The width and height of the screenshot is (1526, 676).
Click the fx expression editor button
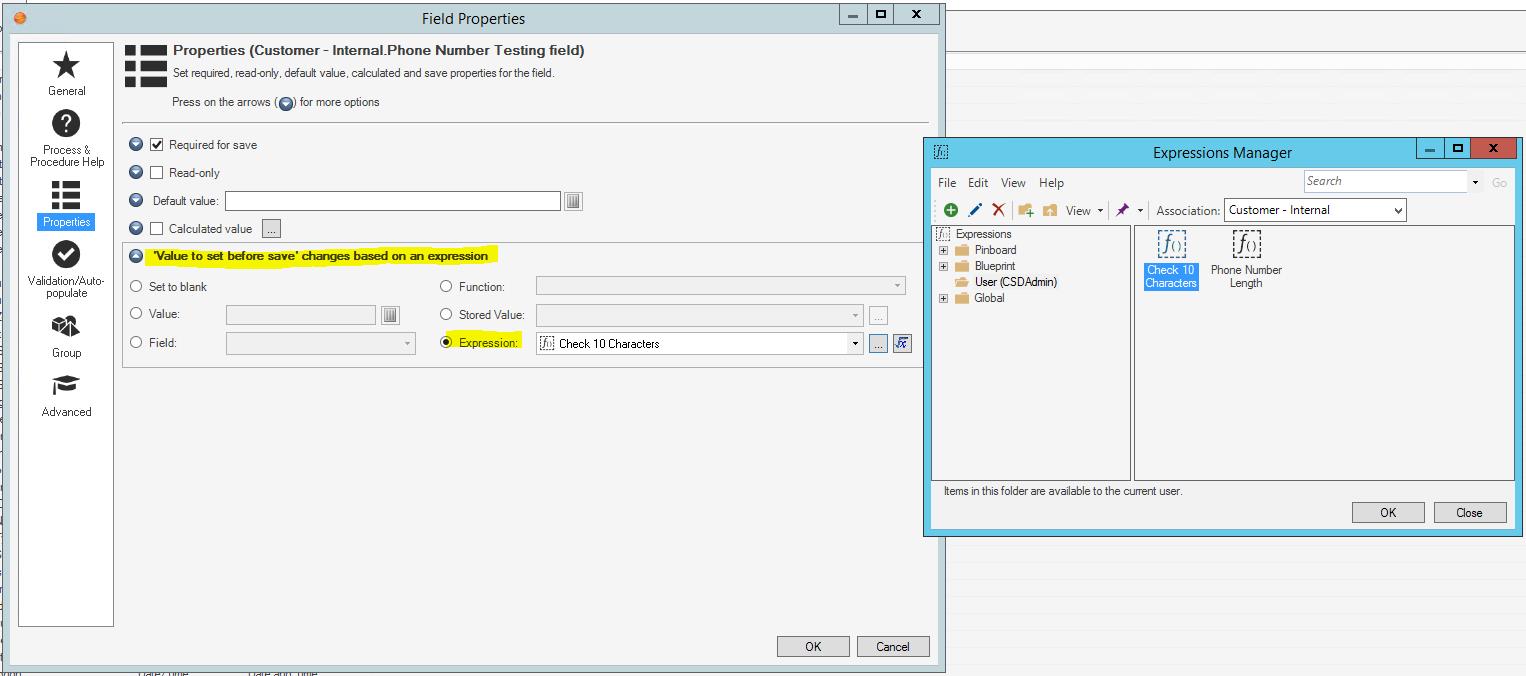902,343
